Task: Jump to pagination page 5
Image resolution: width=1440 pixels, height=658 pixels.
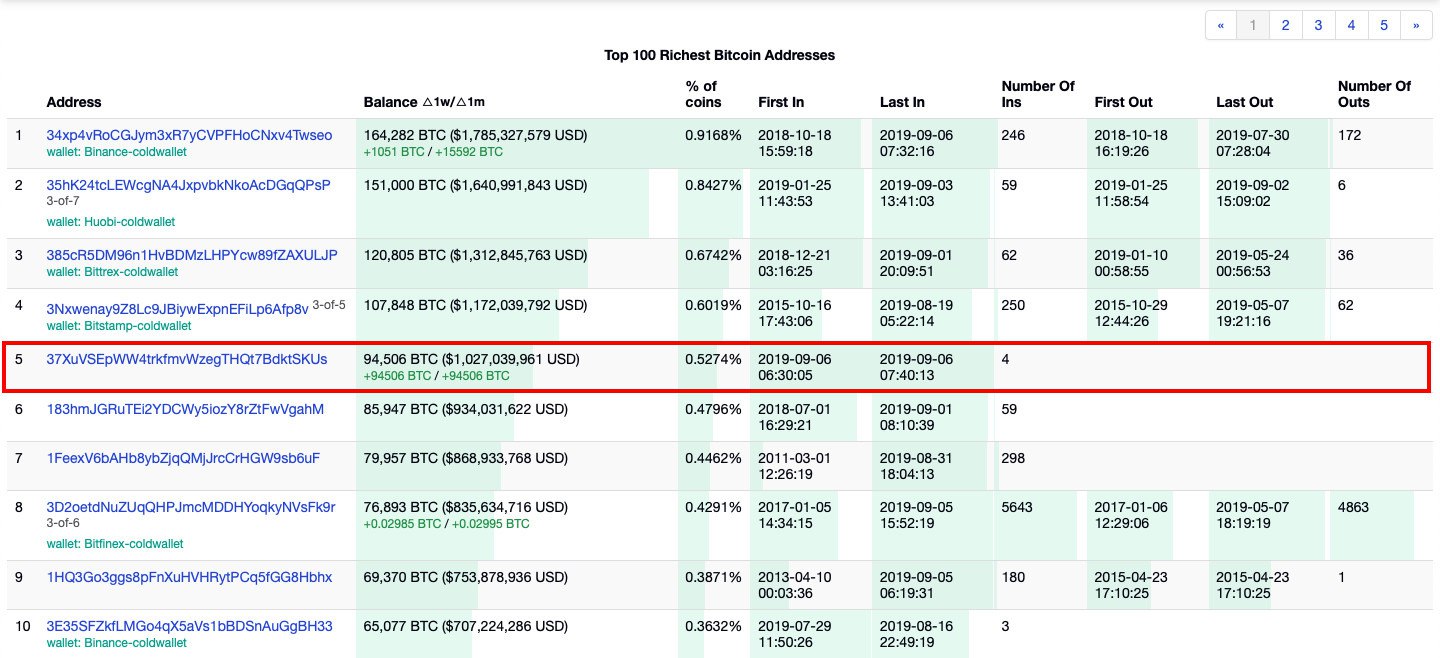Action: pos(1384,26)
